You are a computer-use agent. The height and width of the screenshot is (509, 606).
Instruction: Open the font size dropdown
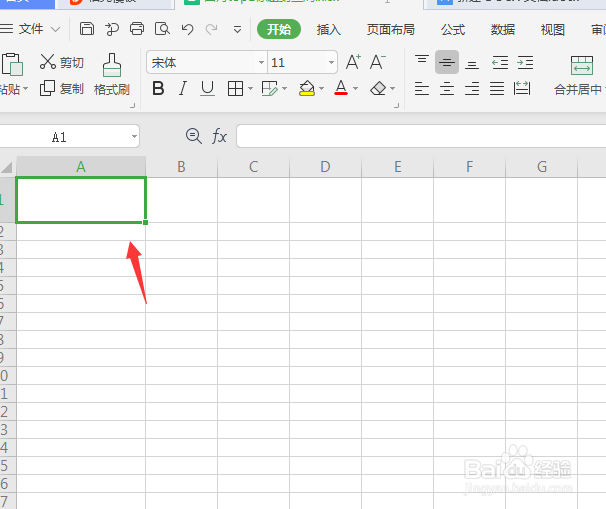pyautogui.click(x=331, y=62)
